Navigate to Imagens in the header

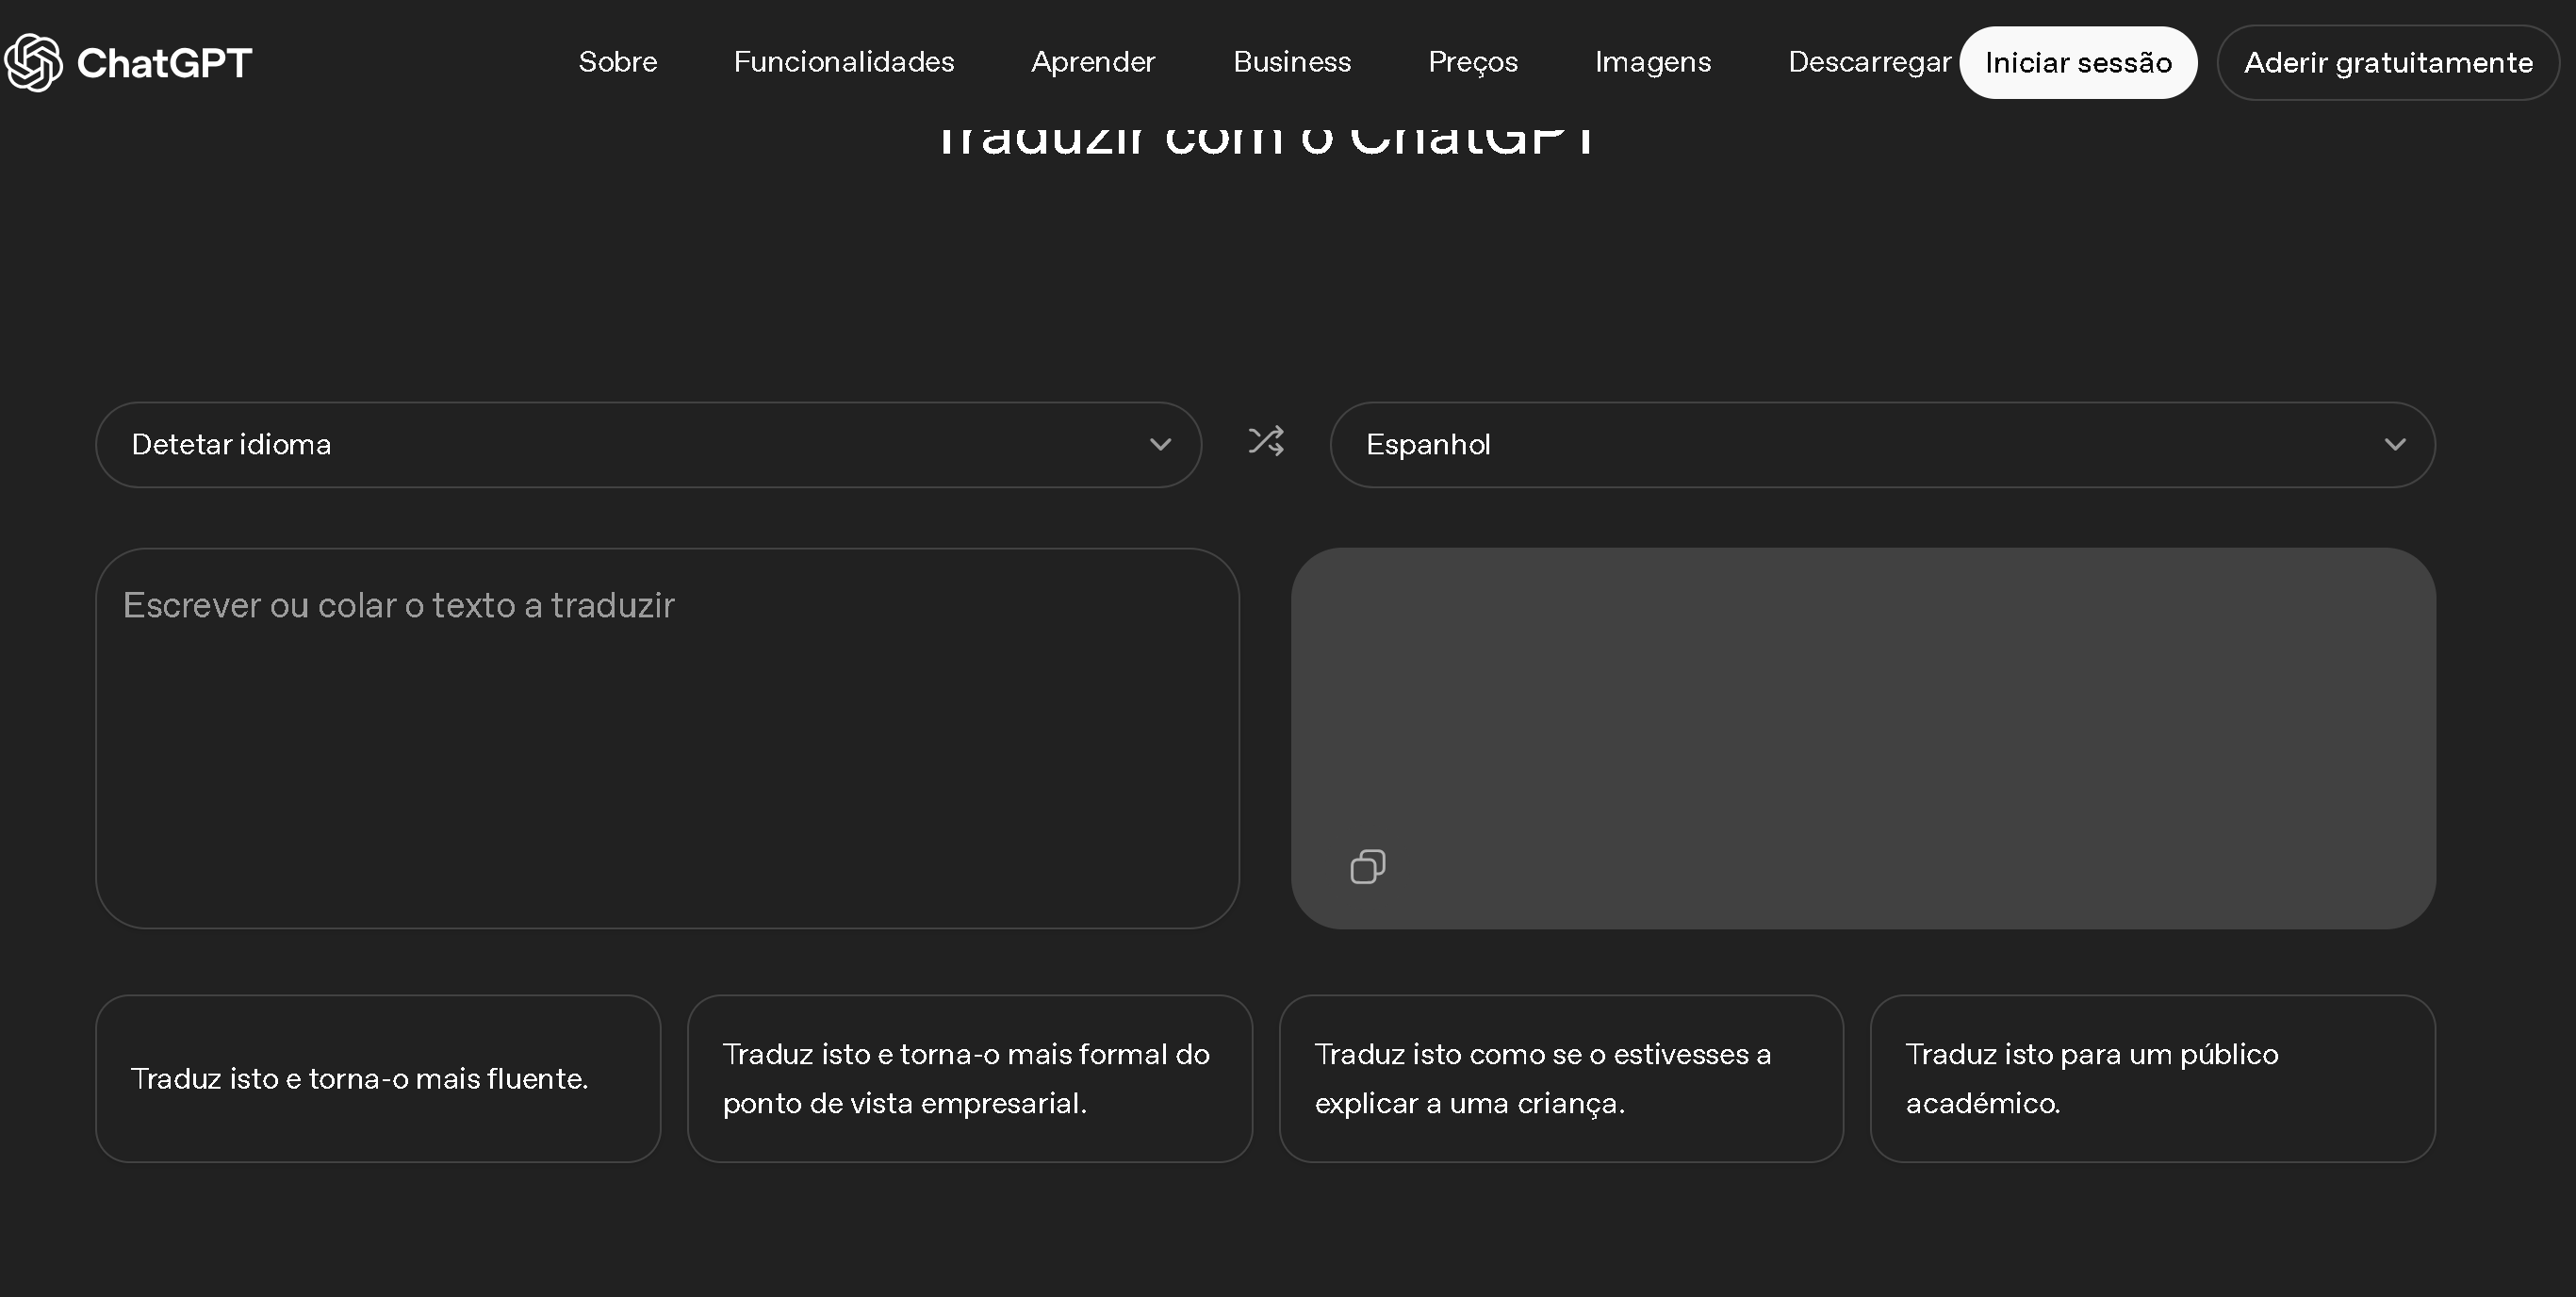tap(1652, 62)
